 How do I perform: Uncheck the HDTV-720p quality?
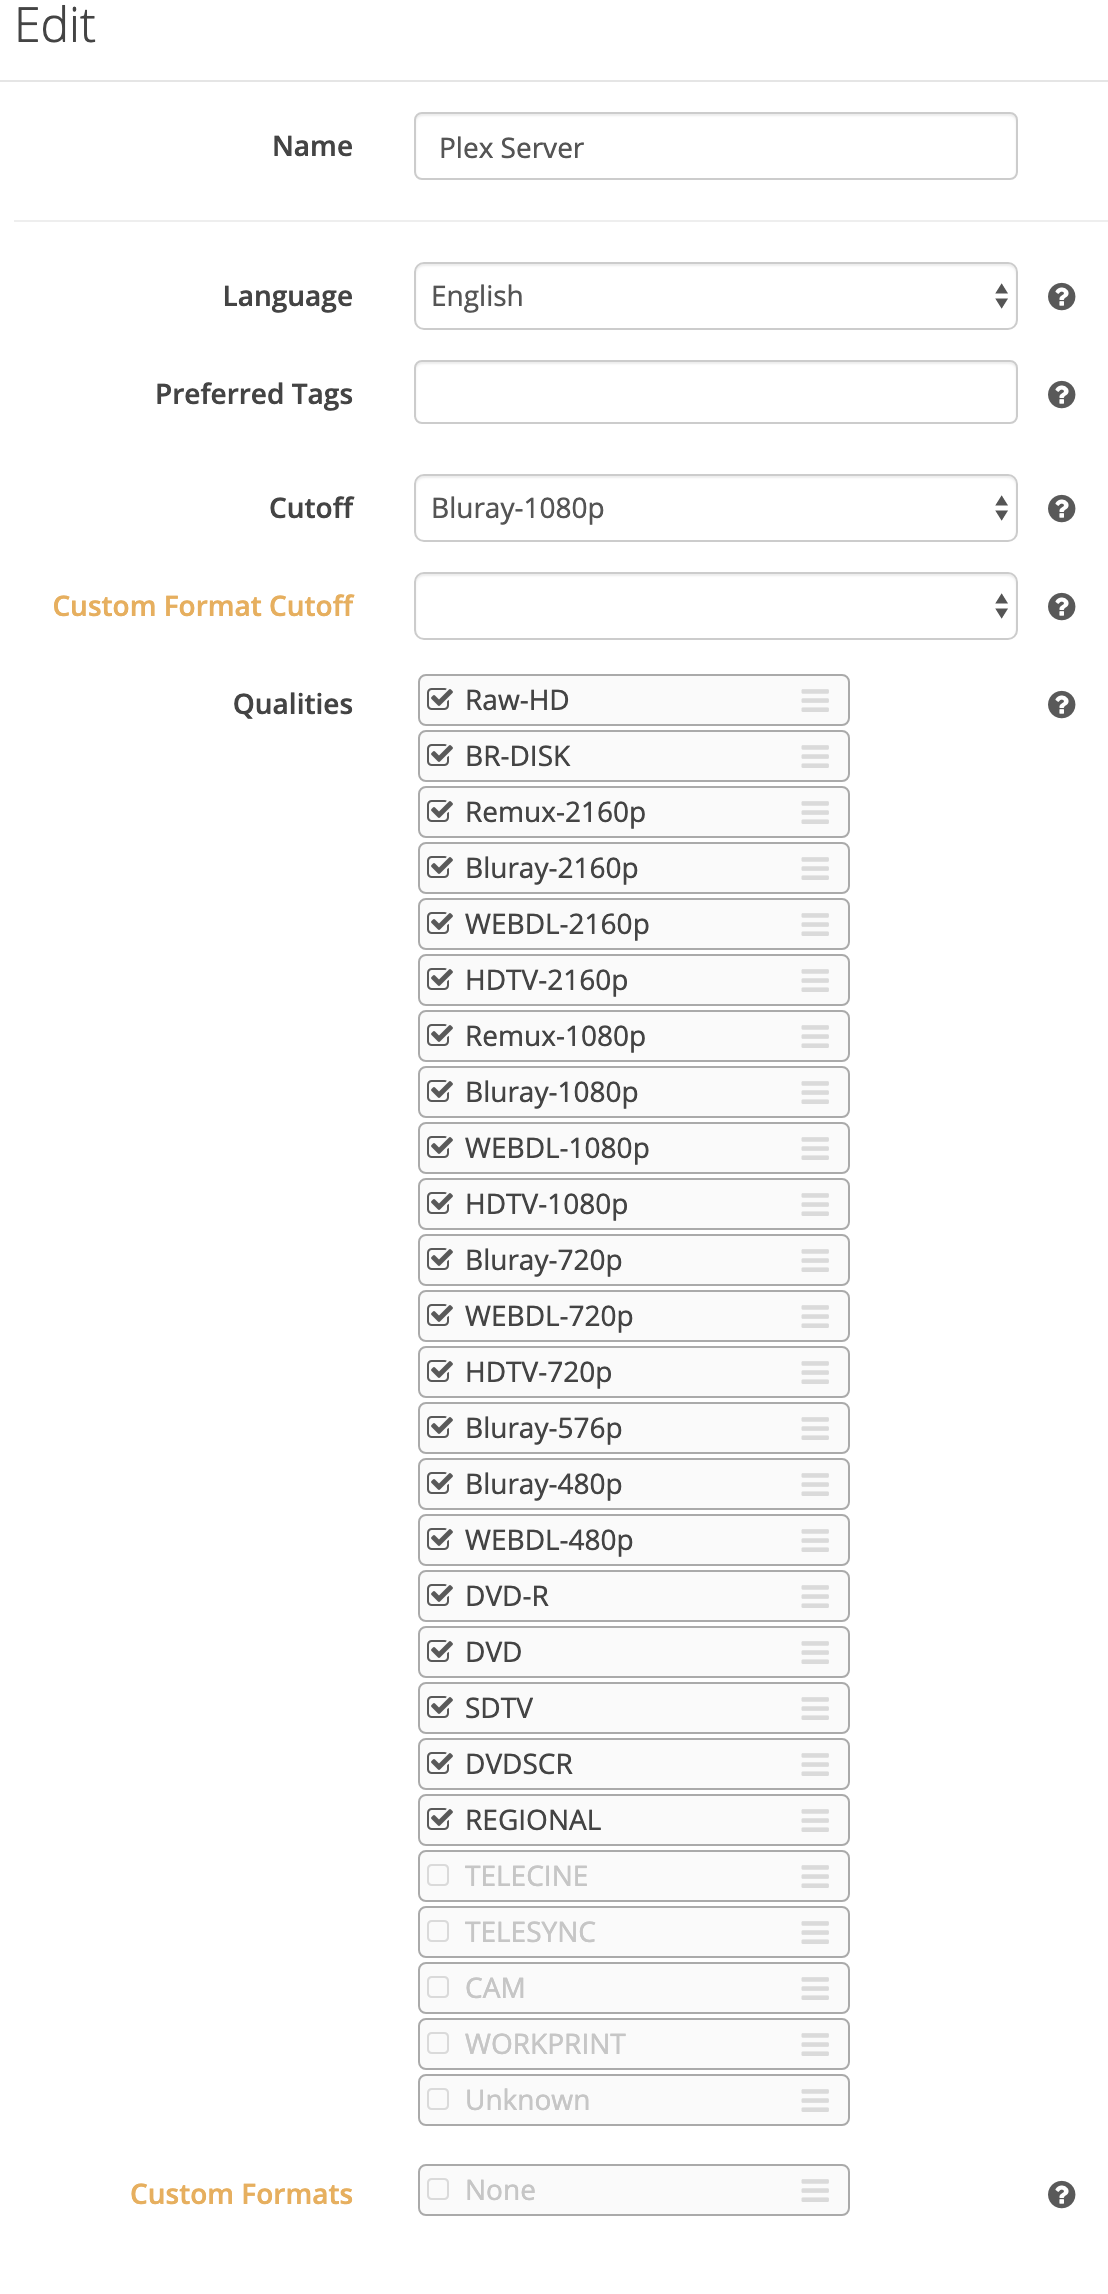tap(440, 1372)
